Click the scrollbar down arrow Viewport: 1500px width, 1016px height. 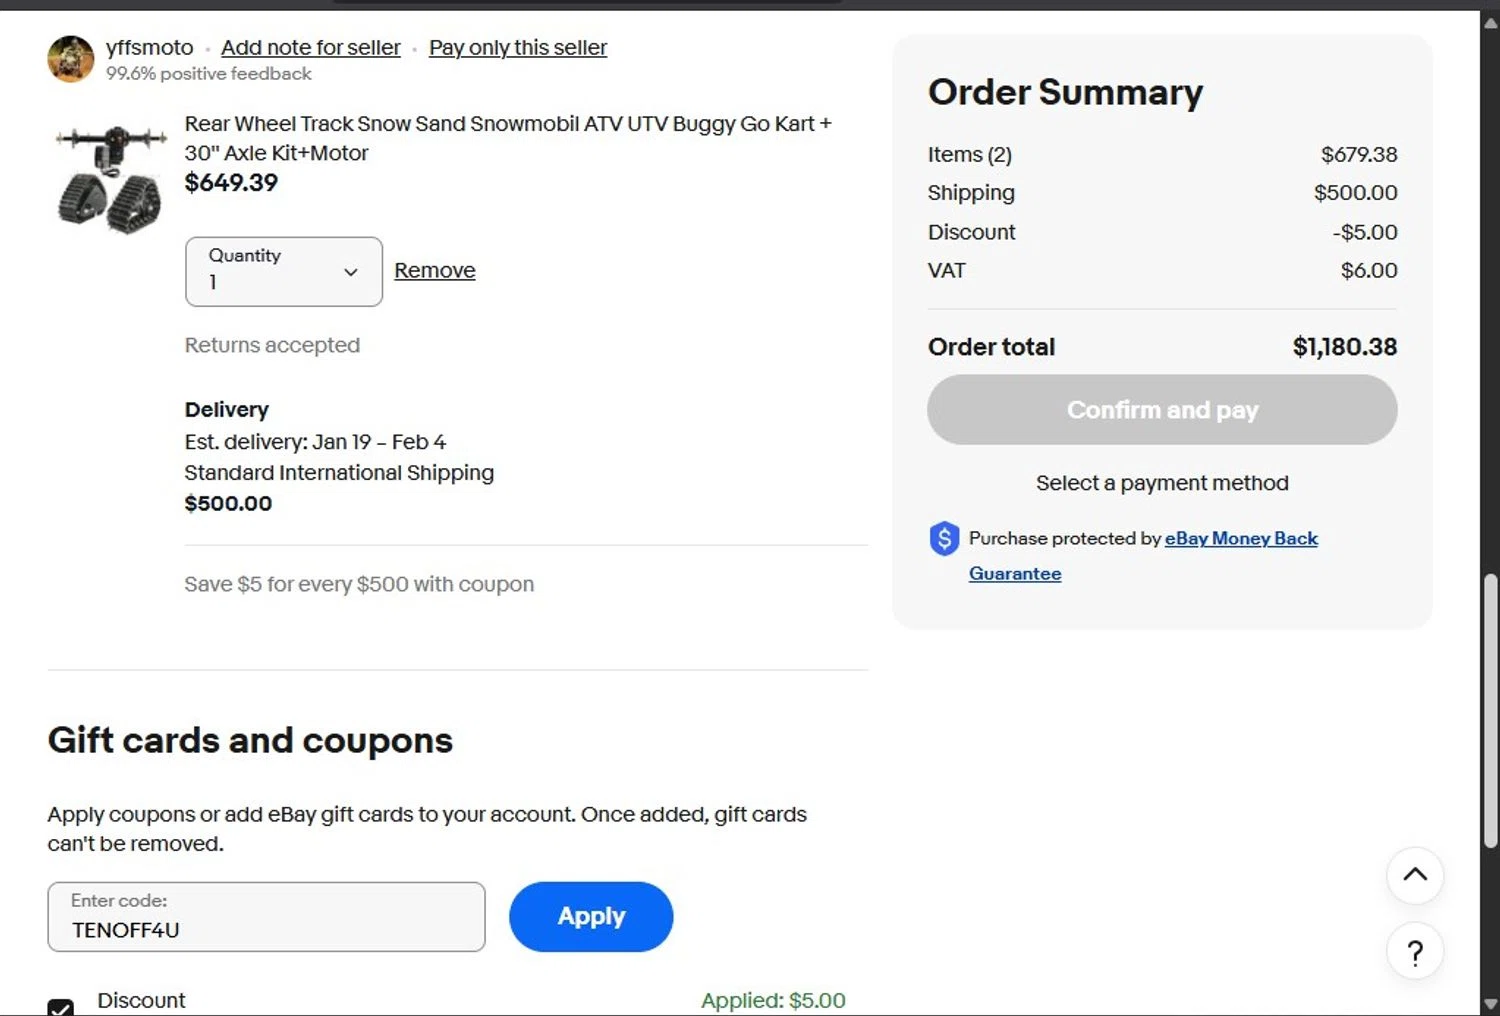1490,1004
